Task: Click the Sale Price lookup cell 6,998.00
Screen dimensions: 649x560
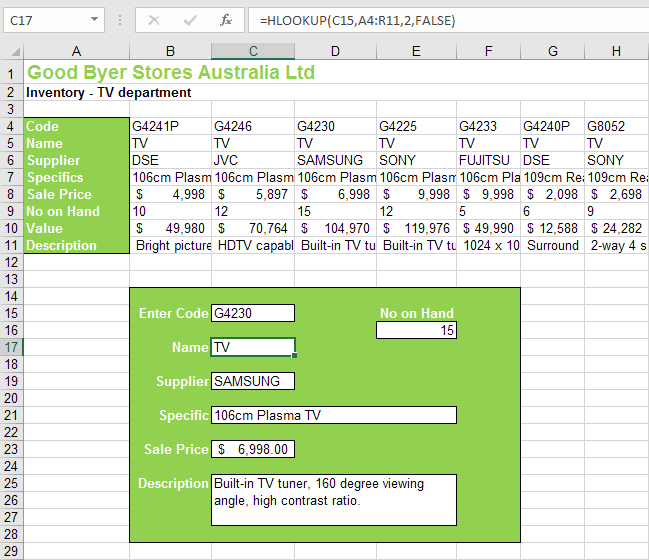Action: pos(253,449)
